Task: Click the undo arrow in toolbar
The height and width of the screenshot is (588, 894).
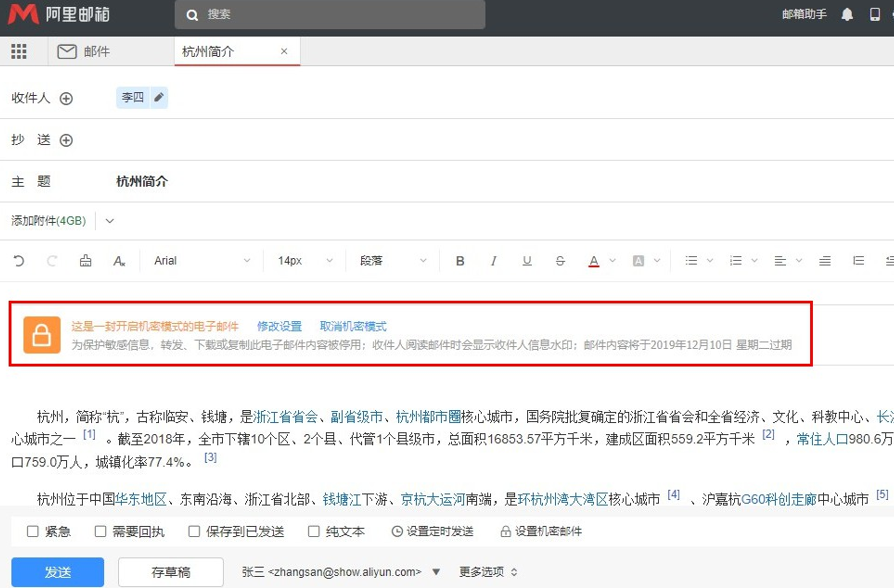Action: (x=19, y=261)
